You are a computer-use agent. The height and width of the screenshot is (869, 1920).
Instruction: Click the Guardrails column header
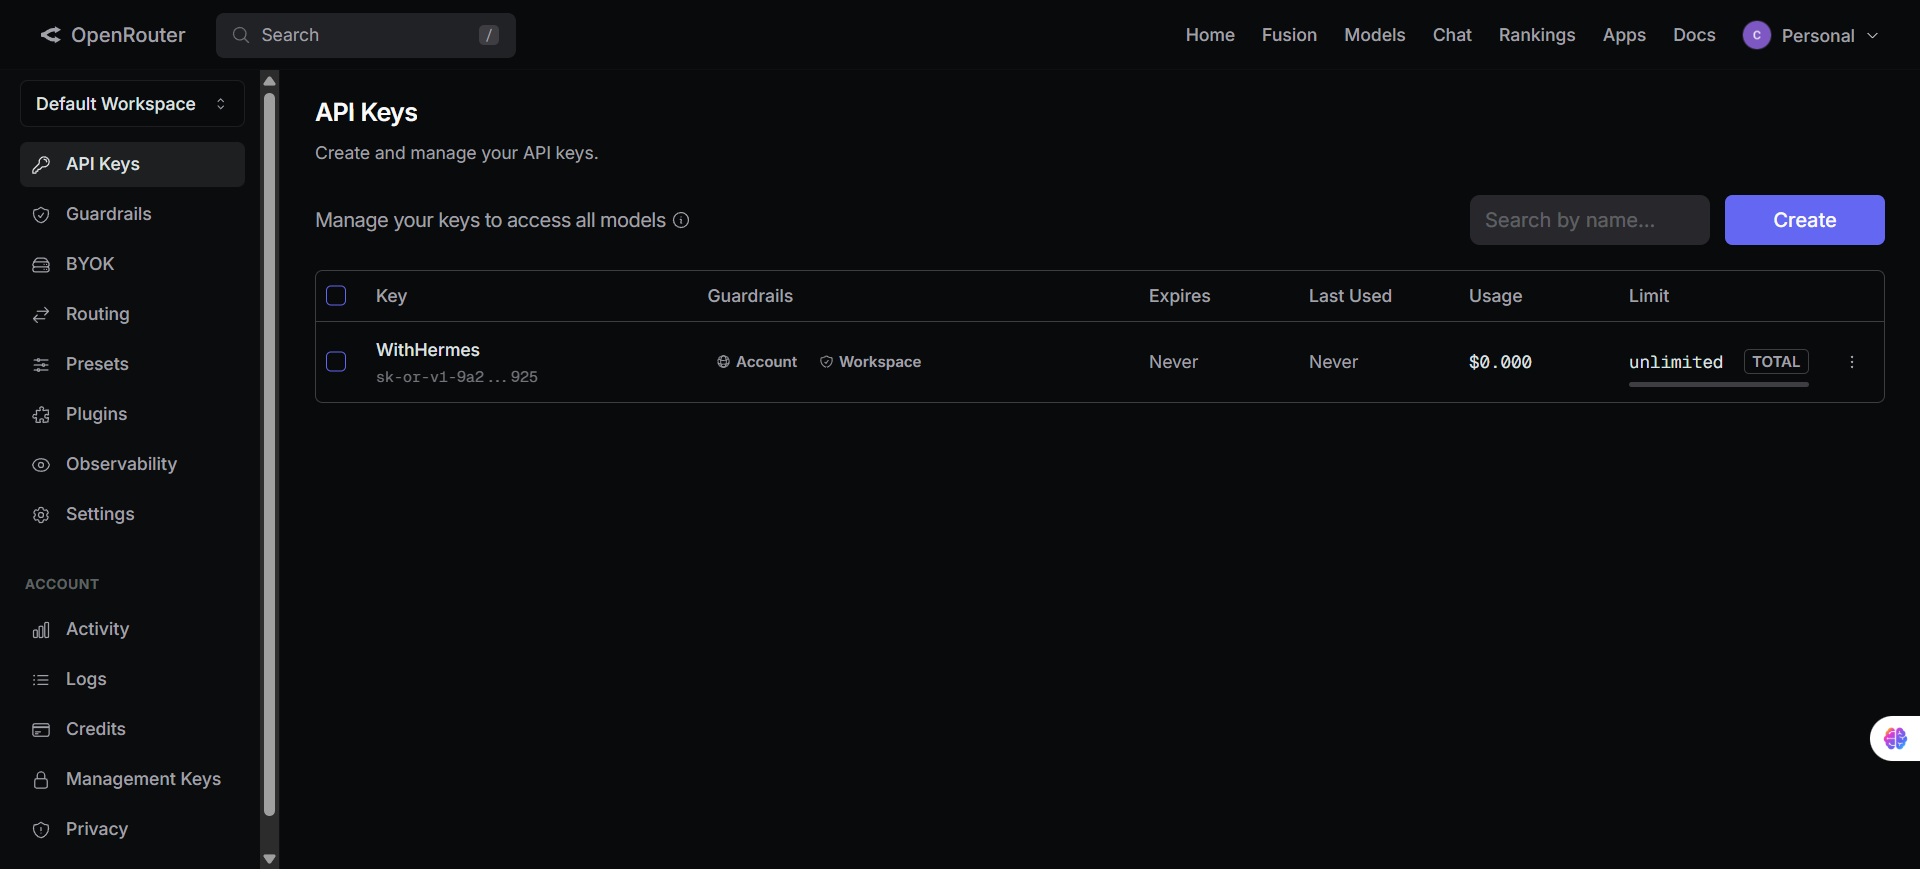pyautogui.click(x=750, y=296)
